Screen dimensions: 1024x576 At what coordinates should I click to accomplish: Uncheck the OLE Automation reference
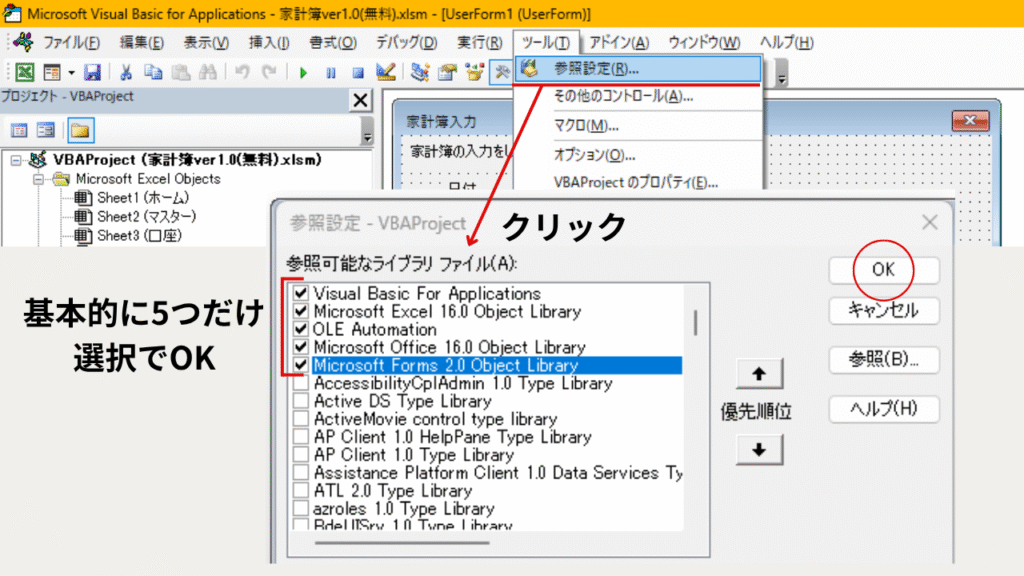click(x=300, y=329)
